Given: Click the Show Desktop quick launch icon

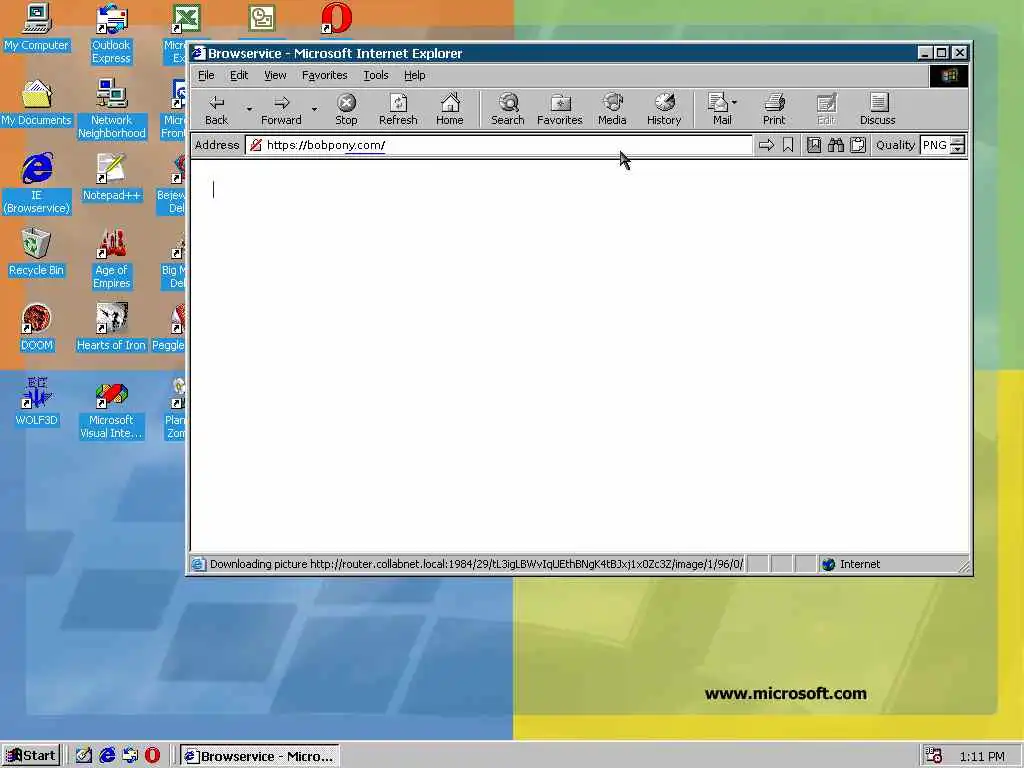Looking at the screenshot, I should (84, 756).
